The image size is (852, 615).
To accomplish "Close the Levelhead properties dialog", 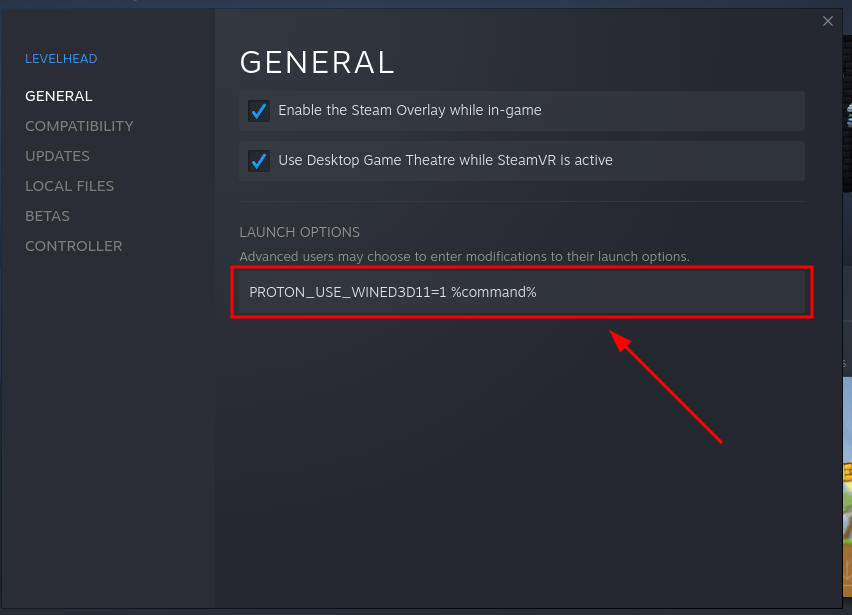I will click(827, 21).
